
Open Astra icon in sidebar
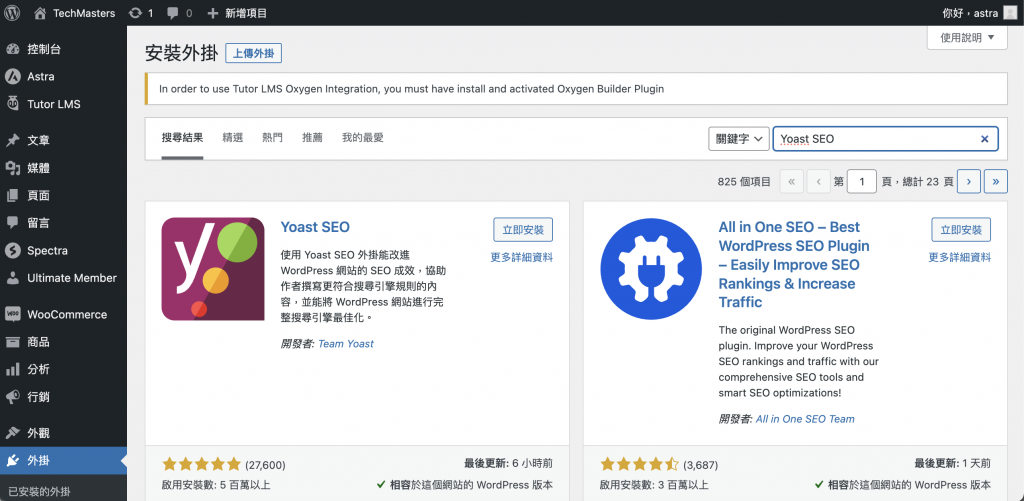tap(12, 76)
